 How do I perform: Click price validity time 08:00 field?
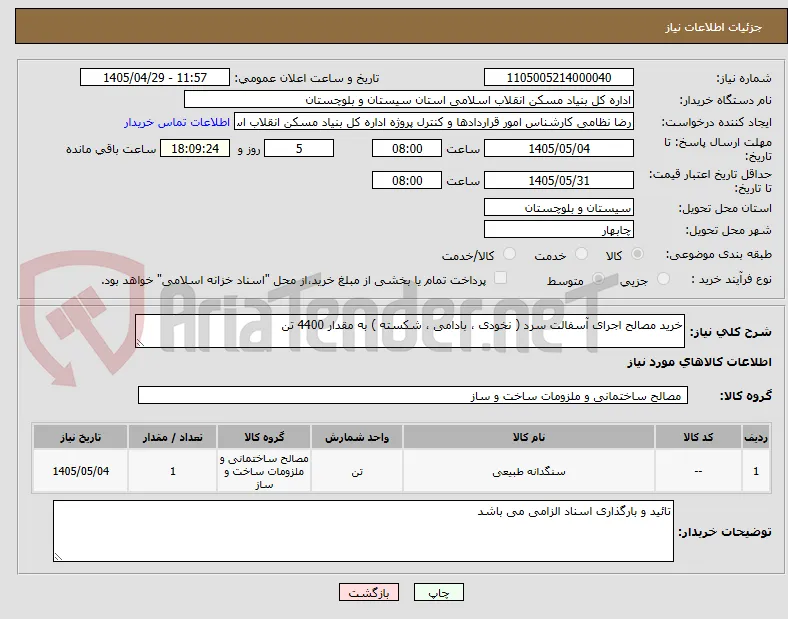(x=407, y=180)
